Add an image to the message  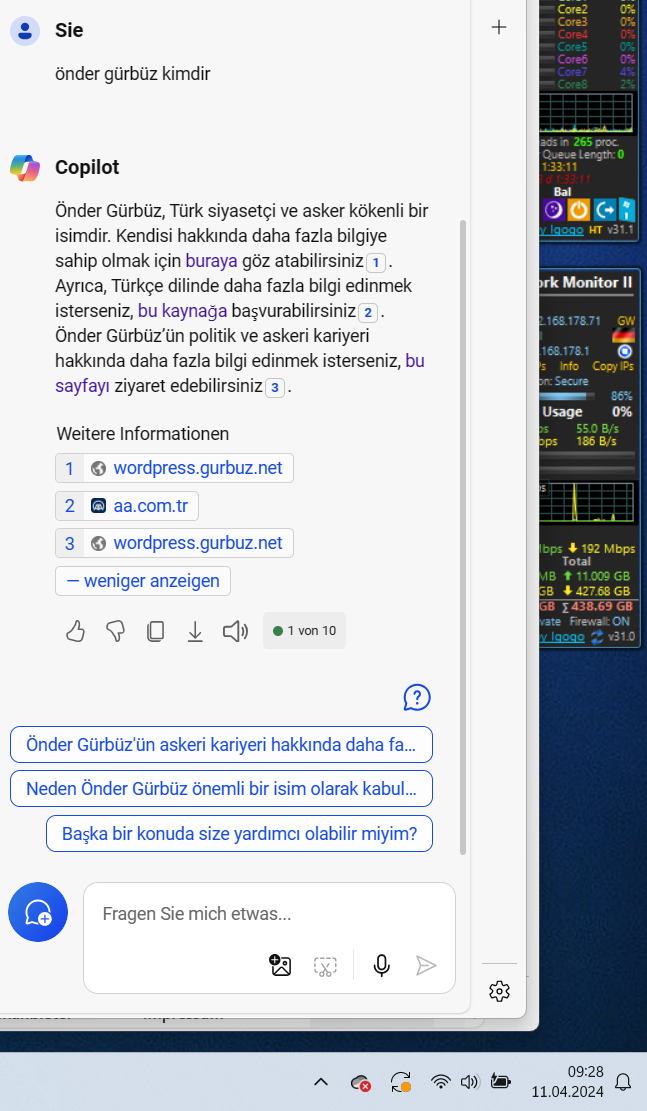click(x=280, y=965)
